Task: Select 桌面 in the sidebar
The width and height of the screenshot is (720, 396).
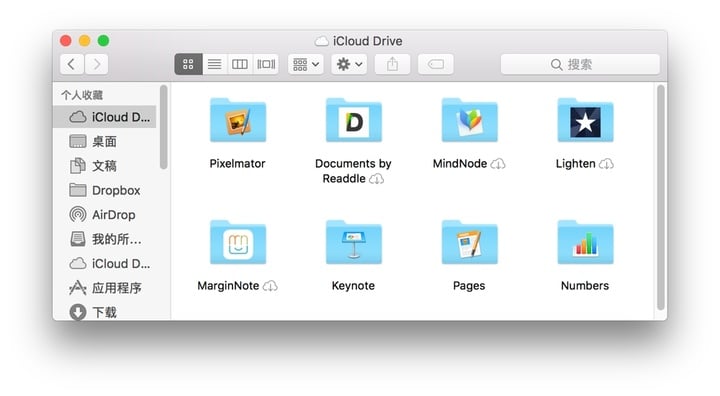Action: [x=105, y=141]
